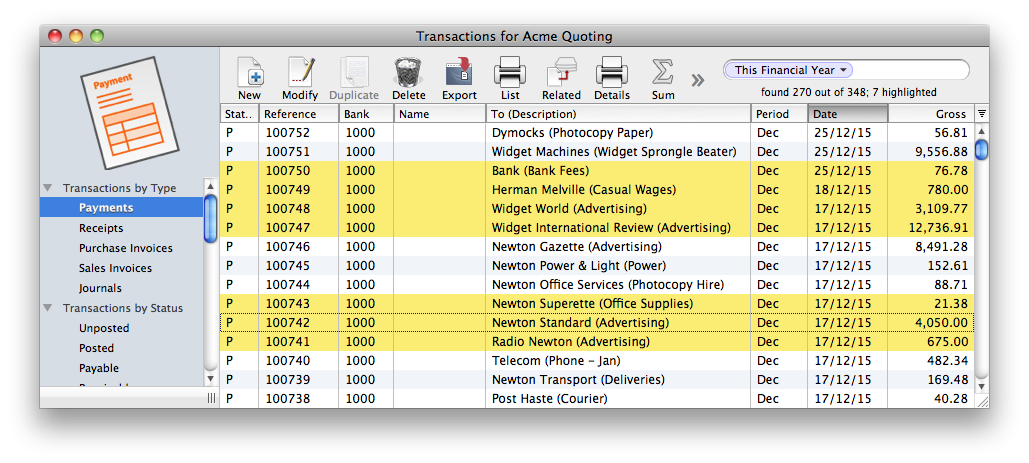This screenshot has width=1029, height=463.
Task: Select row Newton Office Services (Photocopy Hire)
Action: [597, 285]
